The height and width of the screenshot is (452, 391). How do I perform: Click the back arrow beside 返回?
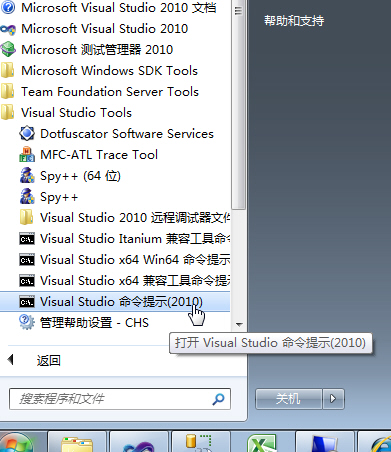click(11, 359)
